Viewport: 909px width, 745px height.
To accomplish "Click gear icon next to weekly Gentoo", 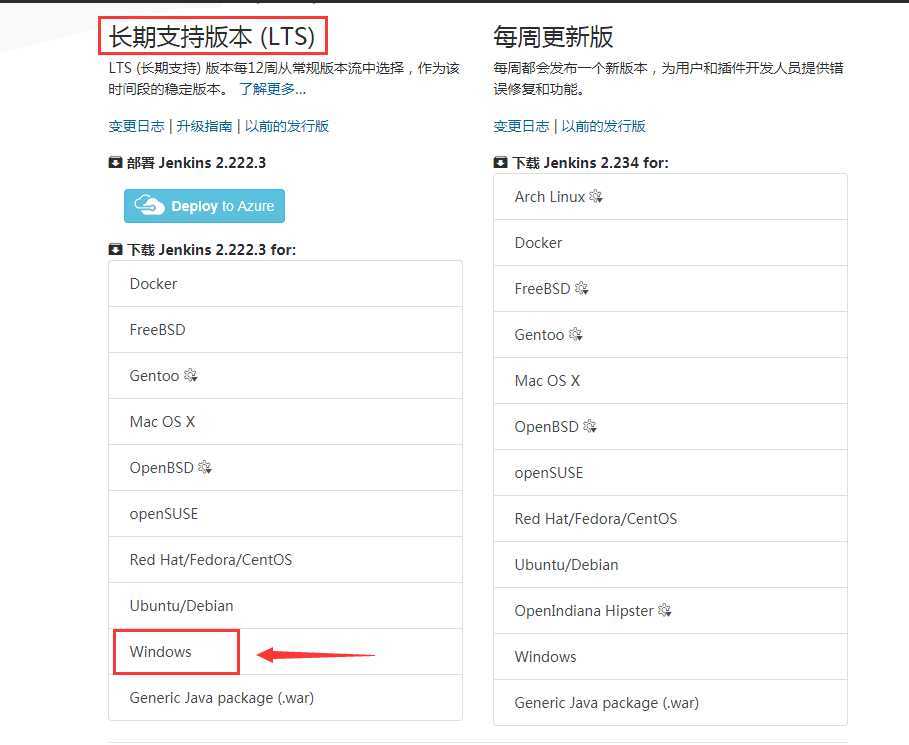I will pyautogui.click(x=576, y=334).
